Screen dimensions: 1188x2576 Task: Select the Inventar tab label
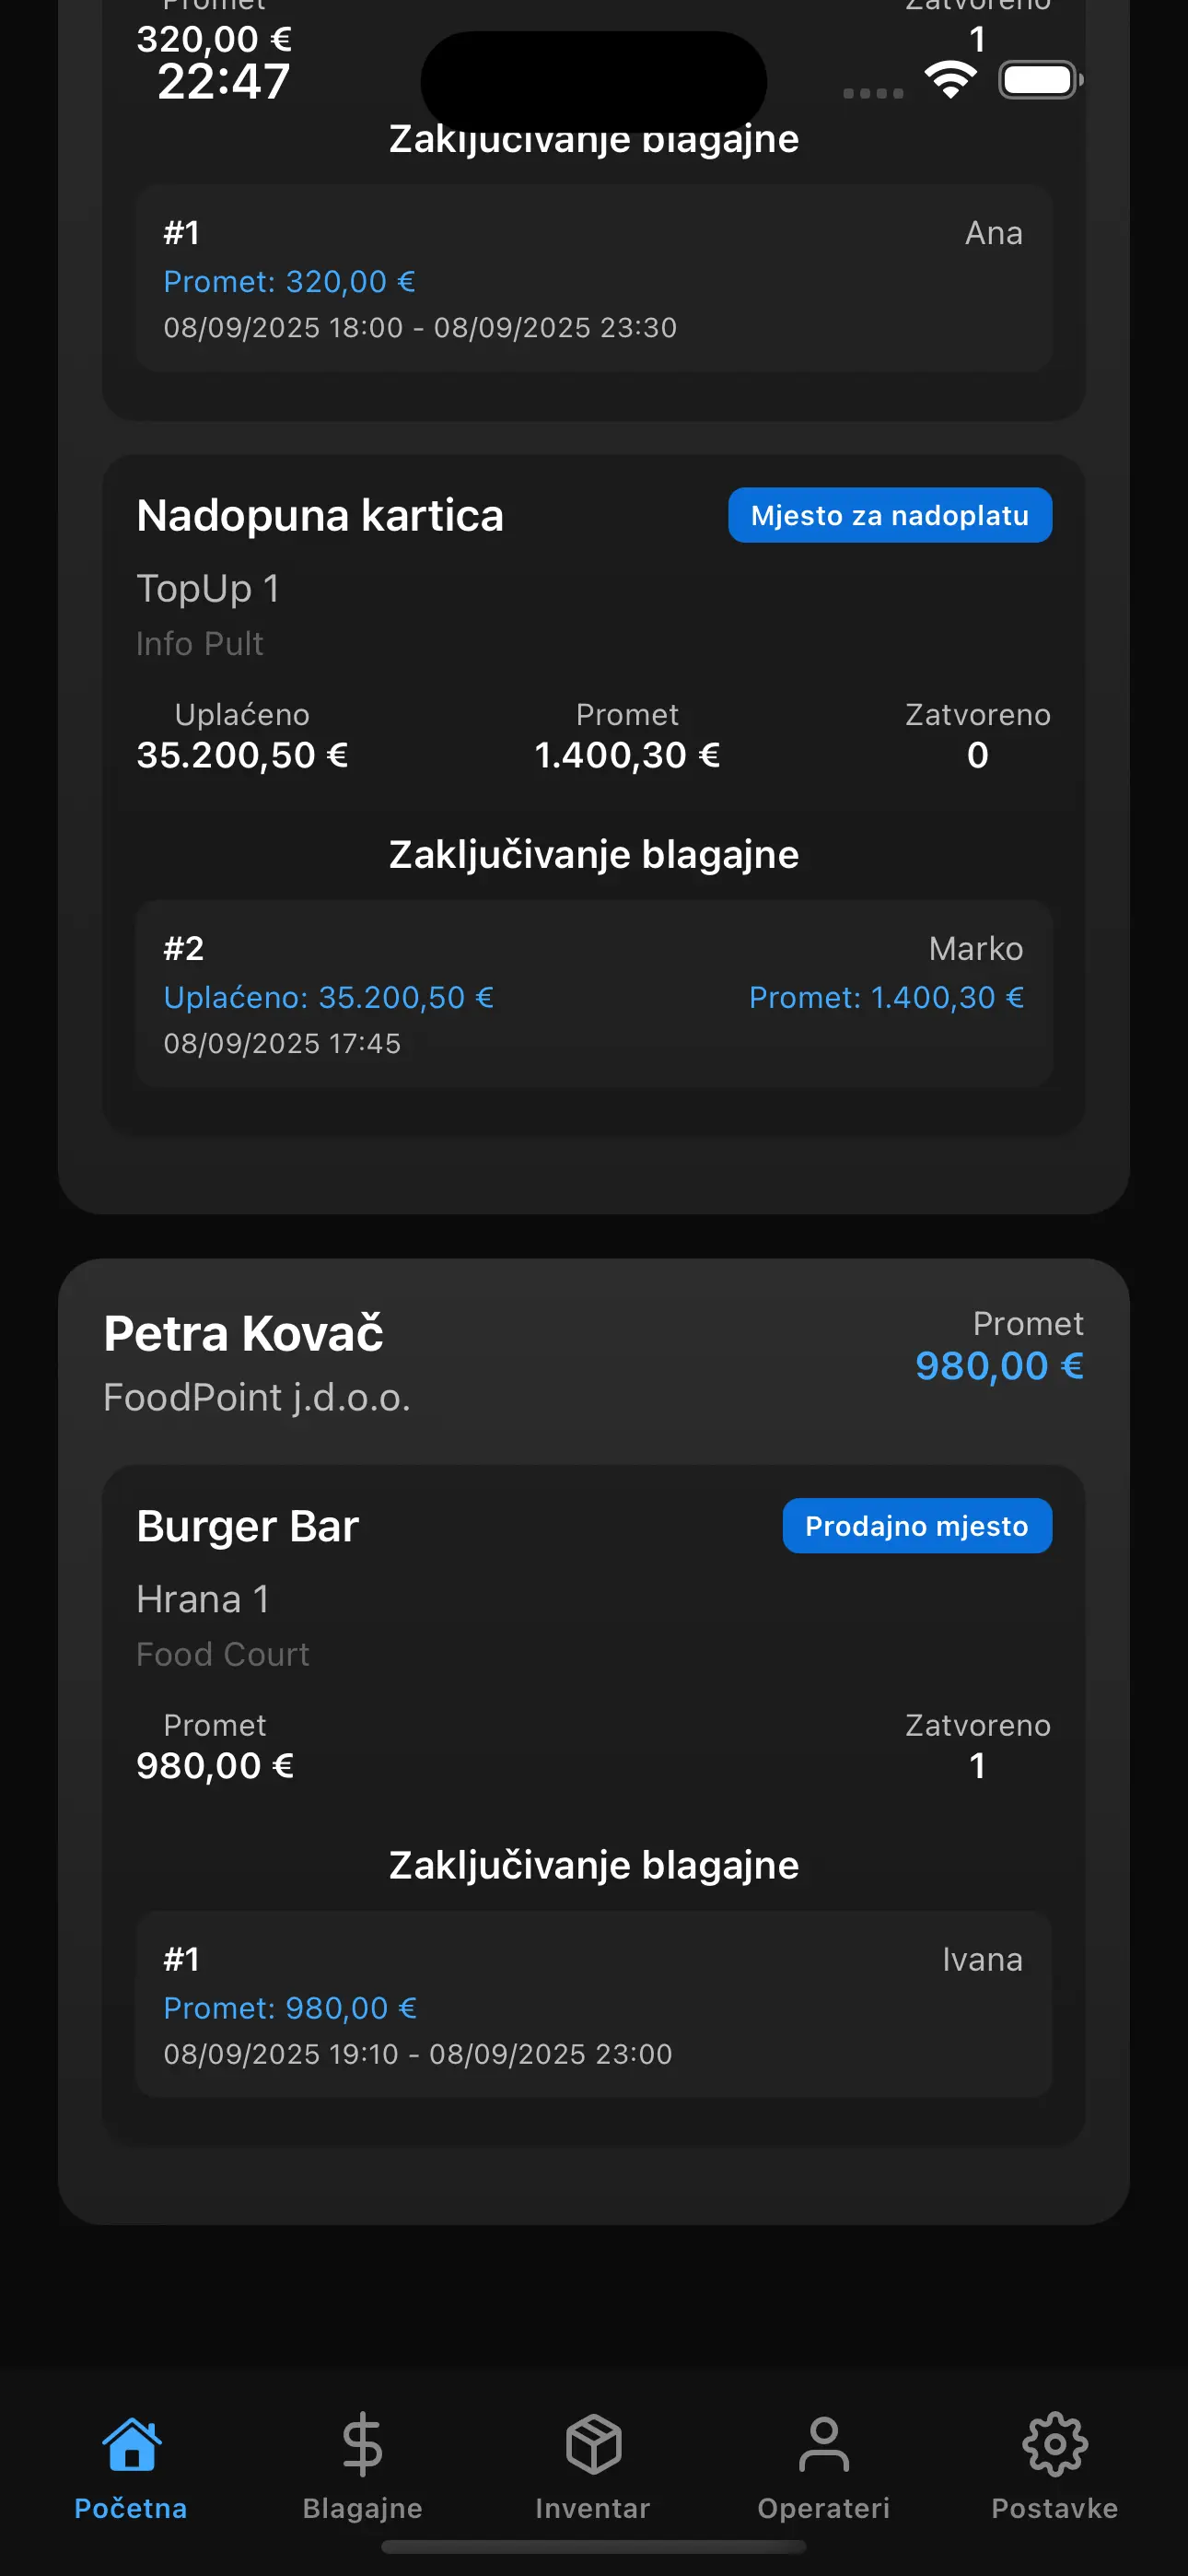coord(593,2508)
